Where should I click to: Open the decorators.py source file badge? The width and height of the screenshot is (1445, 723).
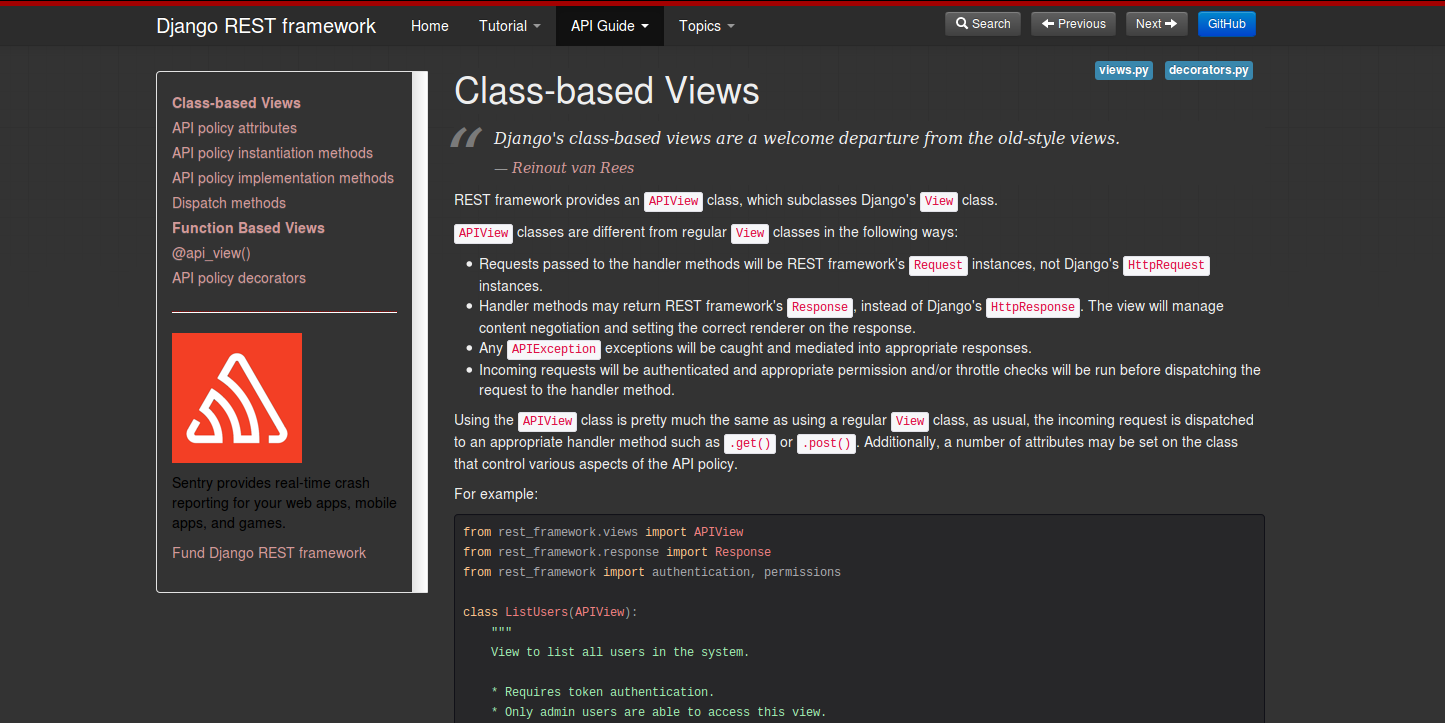1208,70
